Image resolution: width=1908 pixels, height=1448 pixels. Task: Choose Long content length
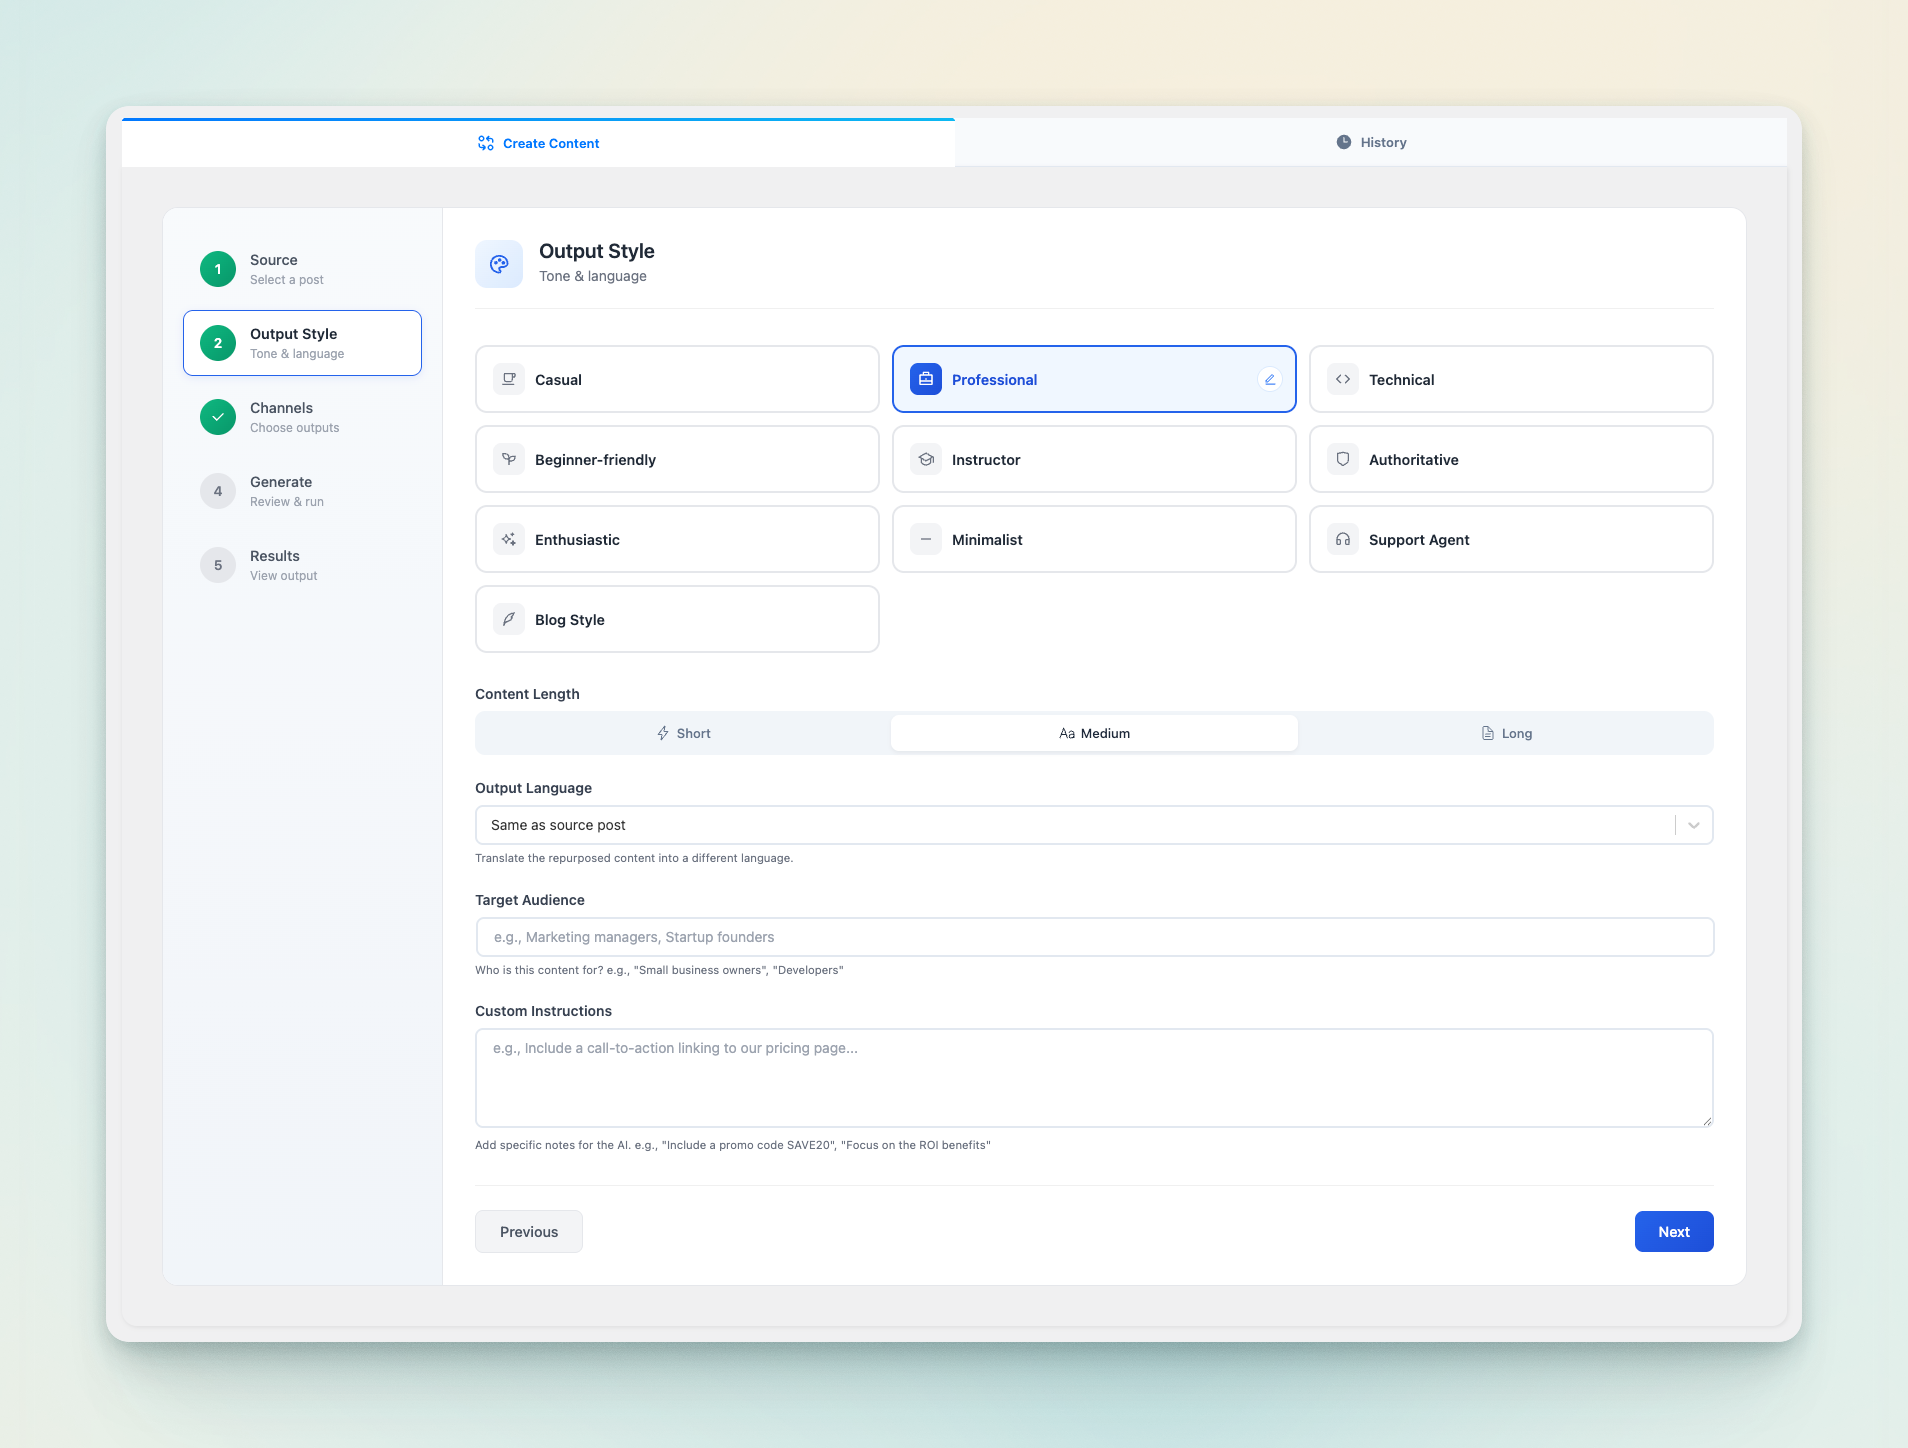[1505, 732]
